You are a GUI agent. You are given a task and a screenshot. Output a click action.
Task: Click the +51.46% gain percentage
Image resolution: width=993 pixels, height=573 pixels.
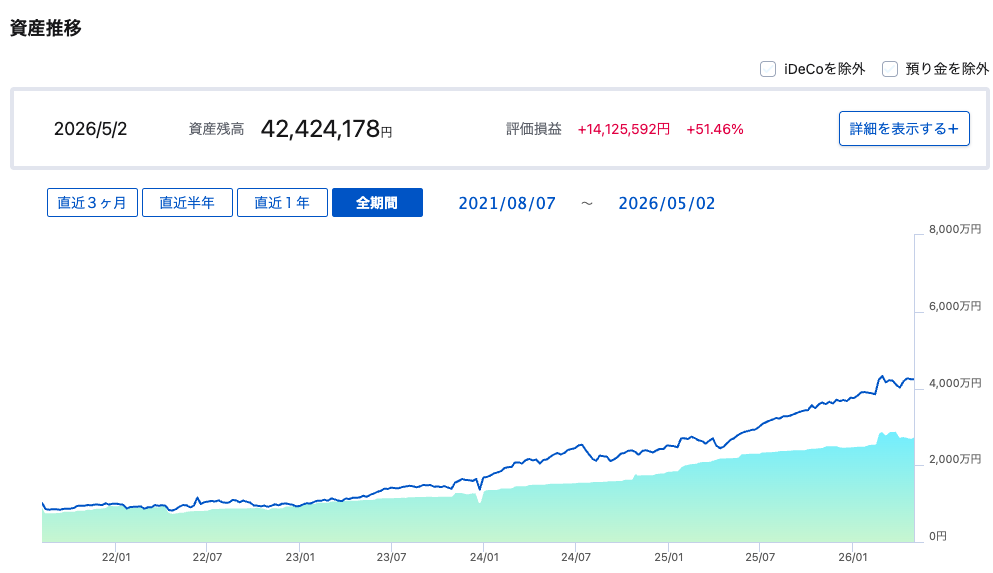point(715,129)
